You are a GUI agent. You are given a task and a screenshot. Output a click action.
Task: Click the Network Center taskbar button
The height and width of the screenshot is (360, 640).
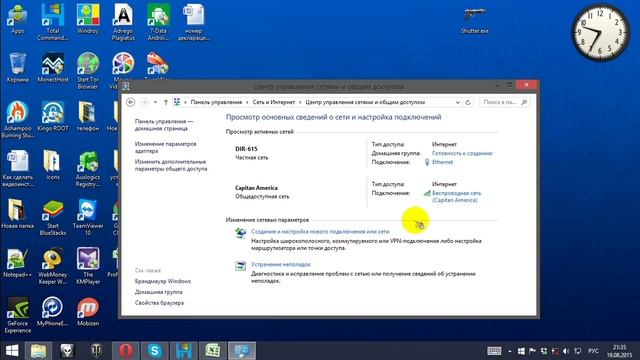(x=242, y=351)
